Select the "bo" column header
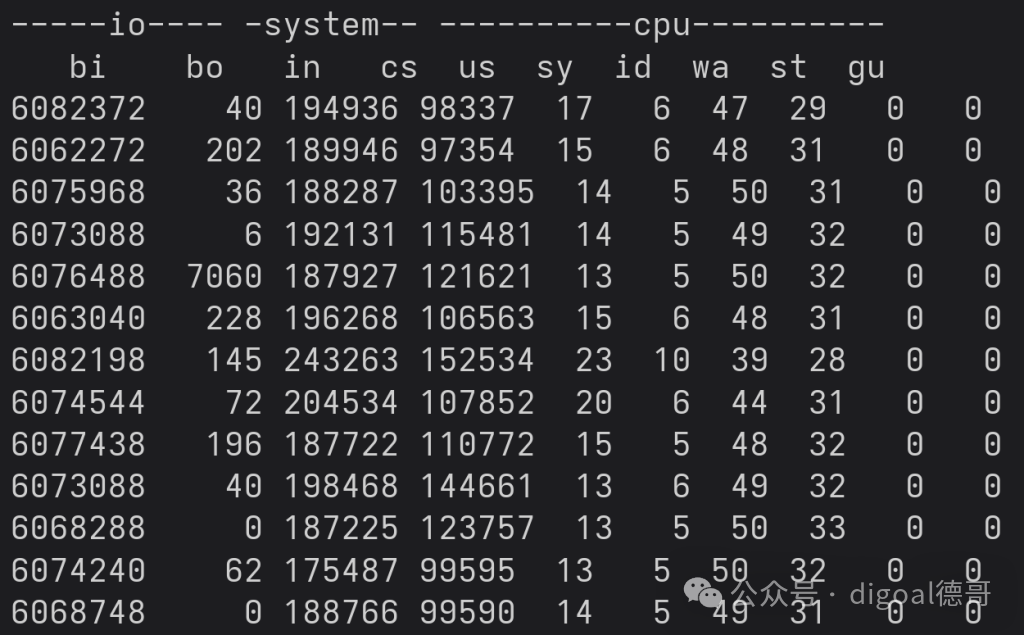The height and width of the screenshot is (635, 1024). [x=204, y=67]
